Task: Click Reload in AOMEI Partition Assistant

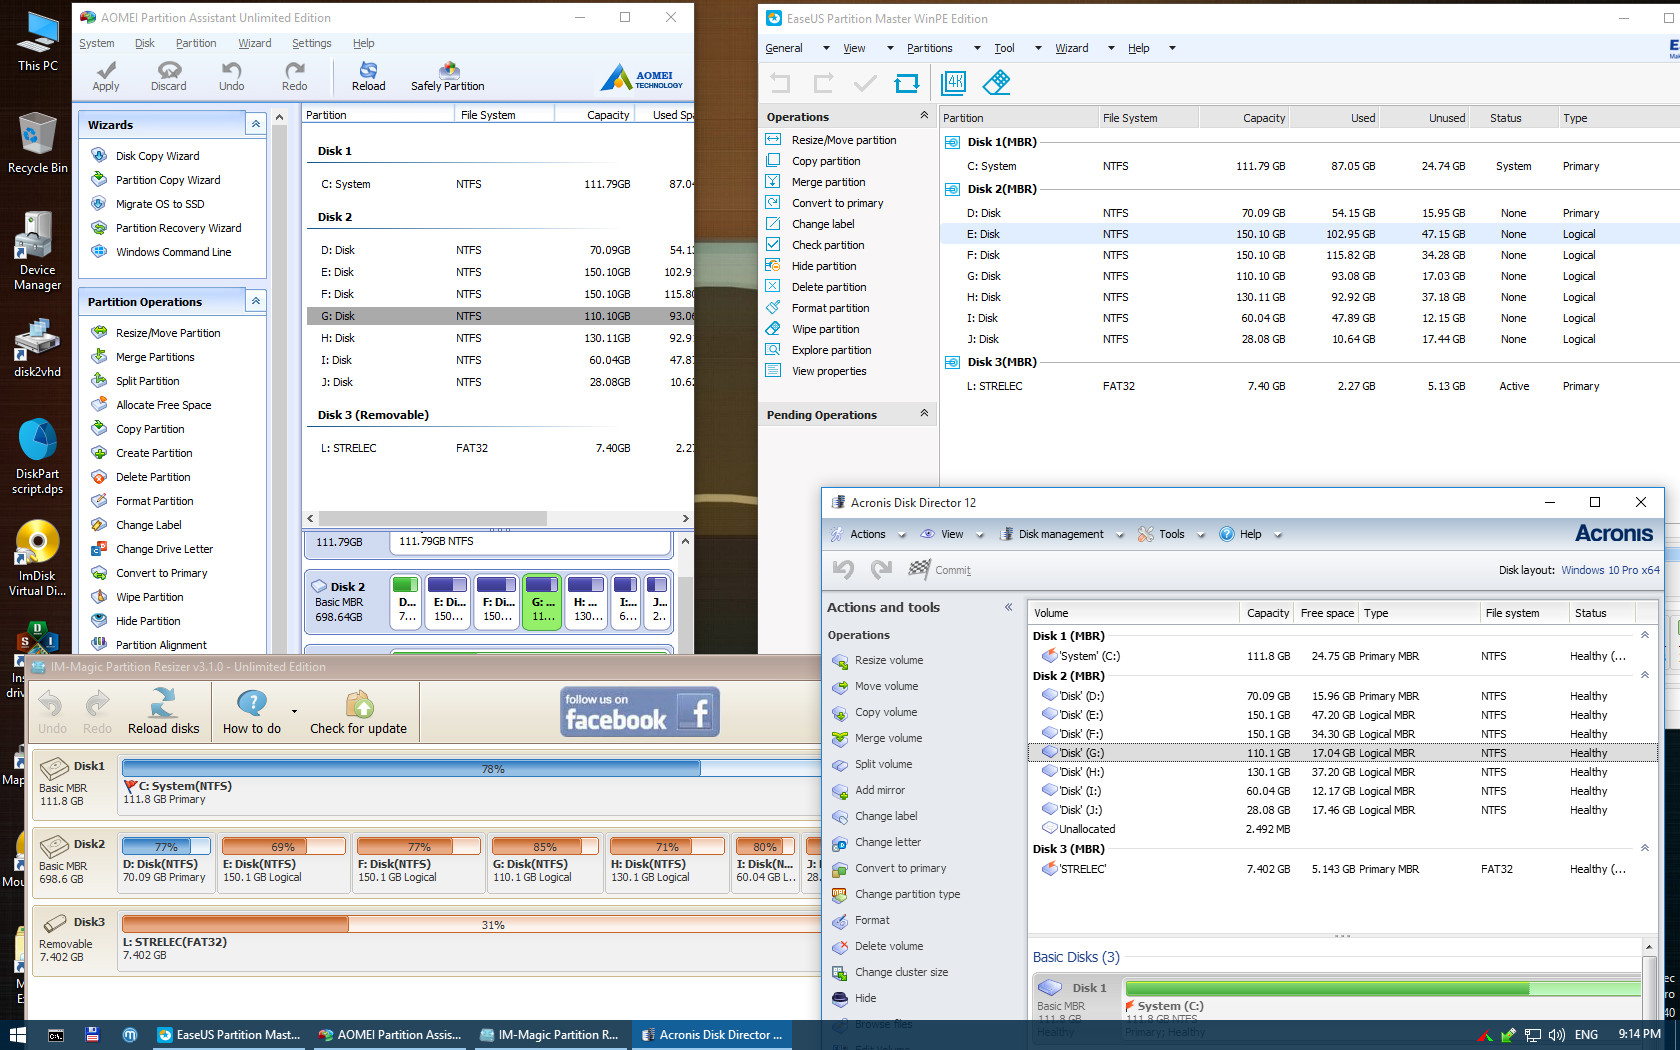Action: tap(368, 76)
